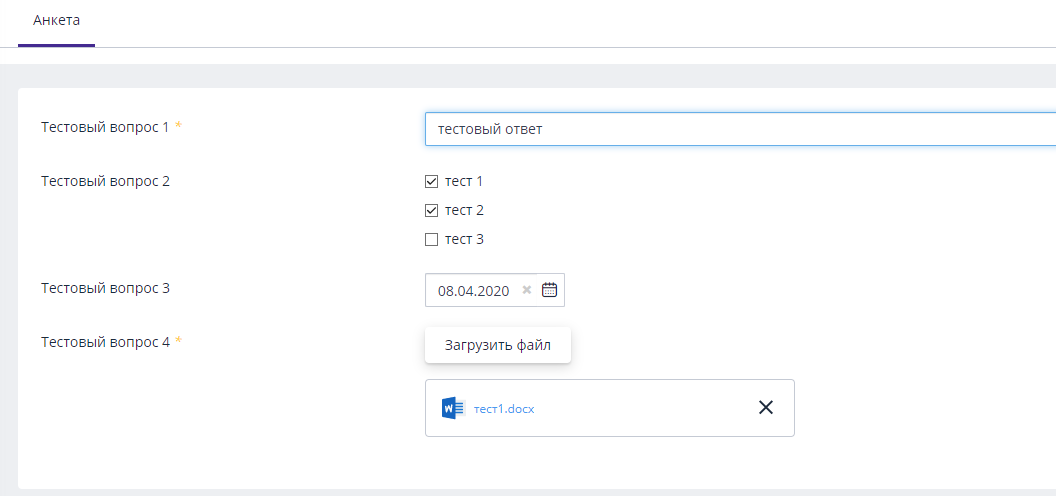
Task: Click the Тестовый вопрос 1 label
Action: 105,127
